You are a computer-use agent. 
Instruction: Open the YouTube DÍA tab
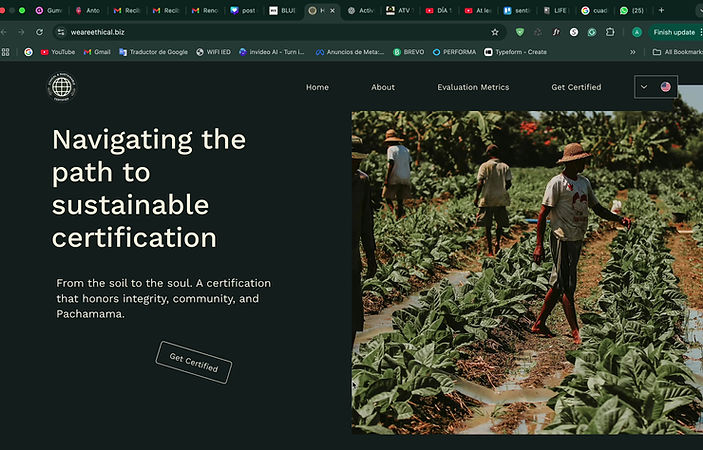pos(438,10)
